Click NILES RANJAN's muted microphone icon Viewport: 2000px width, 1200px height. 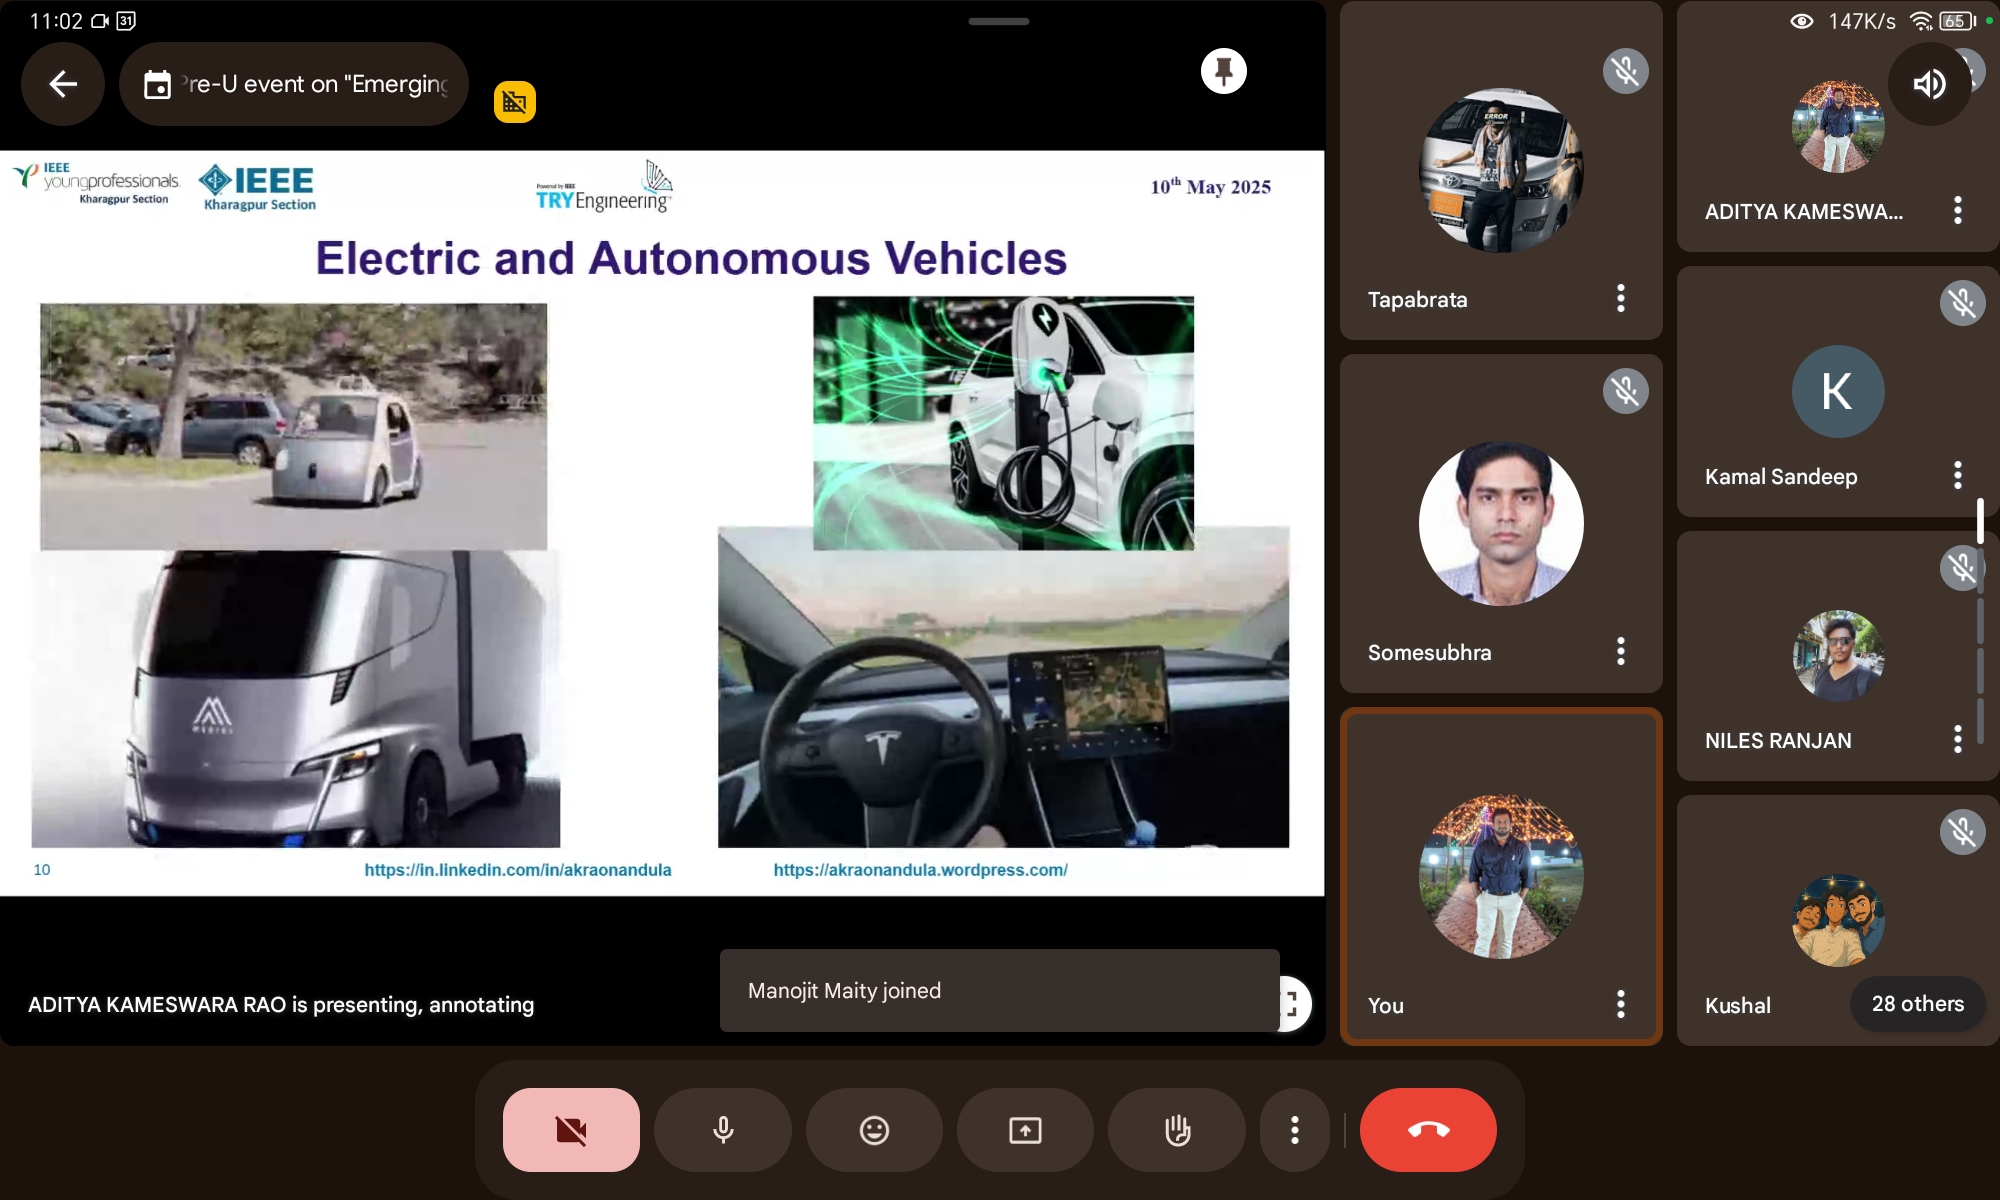point(1963,568)
